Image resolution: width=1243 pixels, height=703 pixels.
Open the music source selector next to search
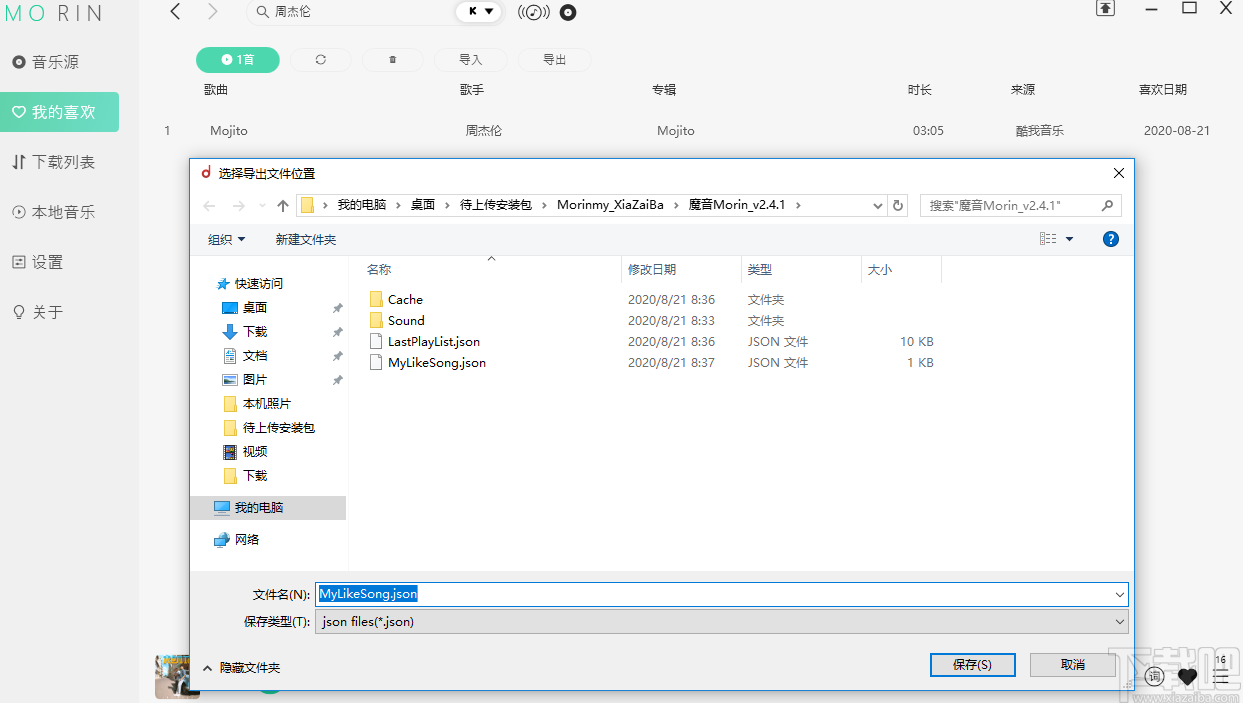pyautogui.click(x=478, y=12)
